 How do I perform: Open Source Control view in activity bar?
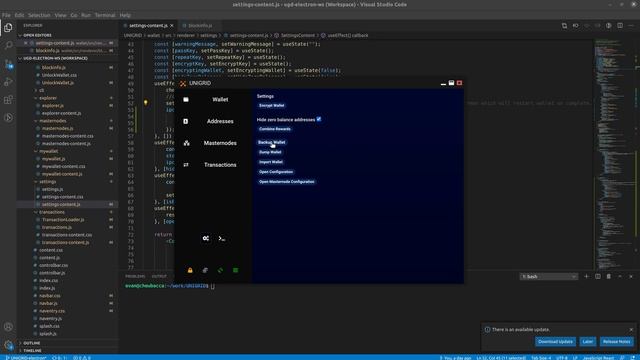pyautogui.click(x=8, y=64)
